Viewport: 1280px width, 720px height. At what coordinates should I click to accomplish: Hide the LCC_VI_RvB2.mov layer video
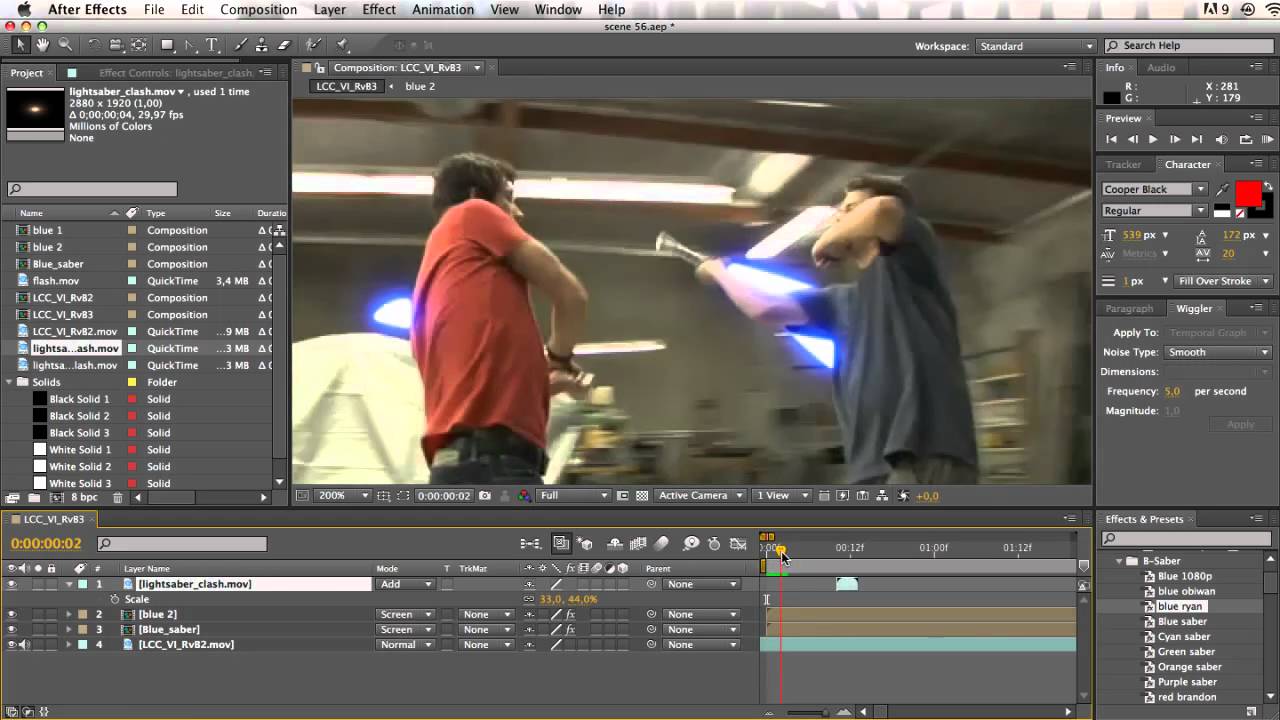point(12,644)
